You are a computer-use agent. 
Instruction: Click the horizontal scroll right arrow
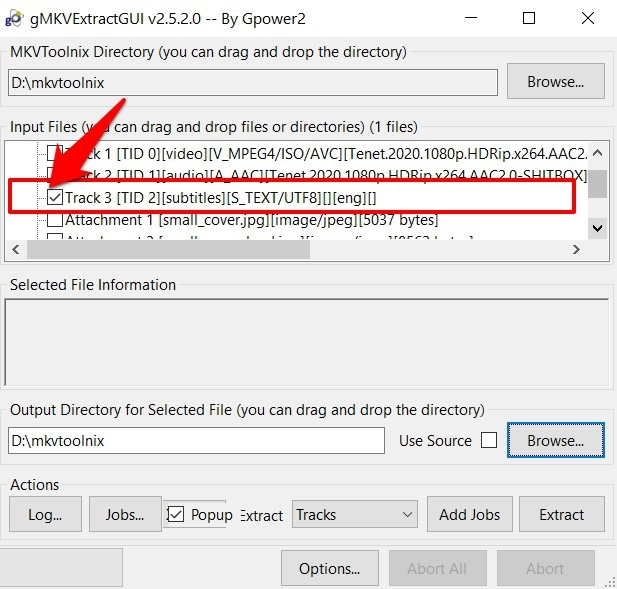pyautogui.click(x=576, y=249)
